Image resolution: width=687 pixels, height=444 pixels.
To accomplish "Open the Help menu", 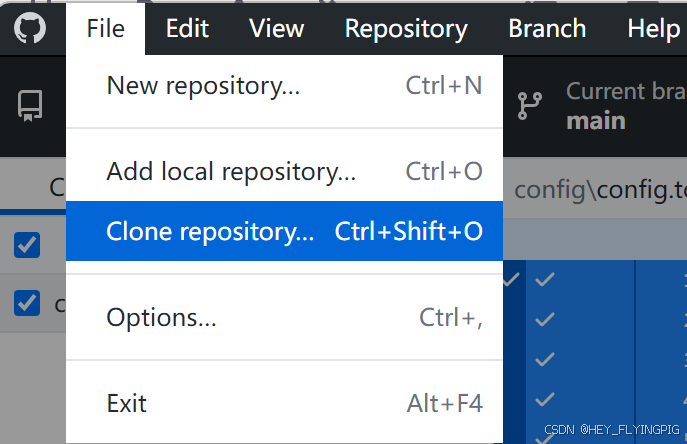I will [x=652, y=28].
